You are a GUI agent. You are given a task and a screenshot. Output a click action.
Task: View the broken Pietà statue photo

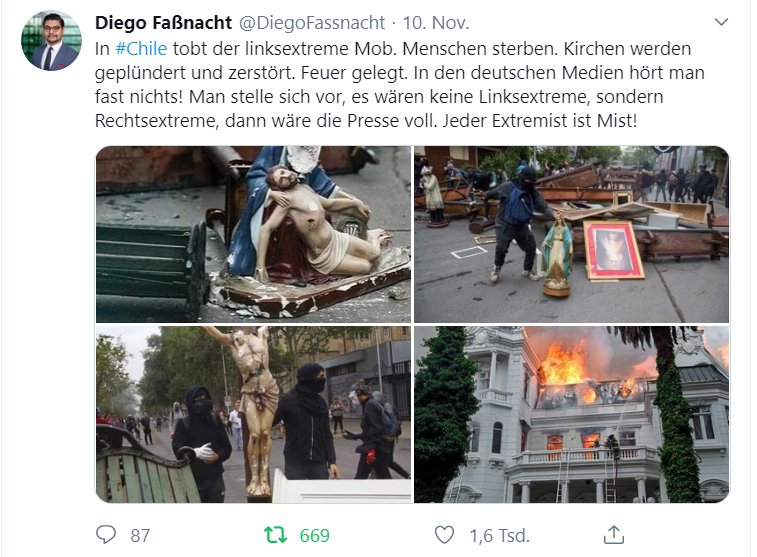pos(253,234)
